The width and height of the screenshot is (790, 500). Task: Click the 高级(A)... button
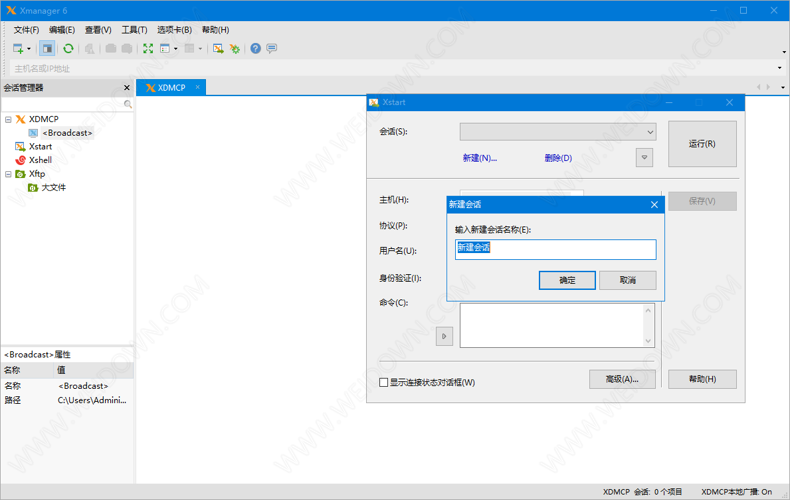(x=622, y=380)
